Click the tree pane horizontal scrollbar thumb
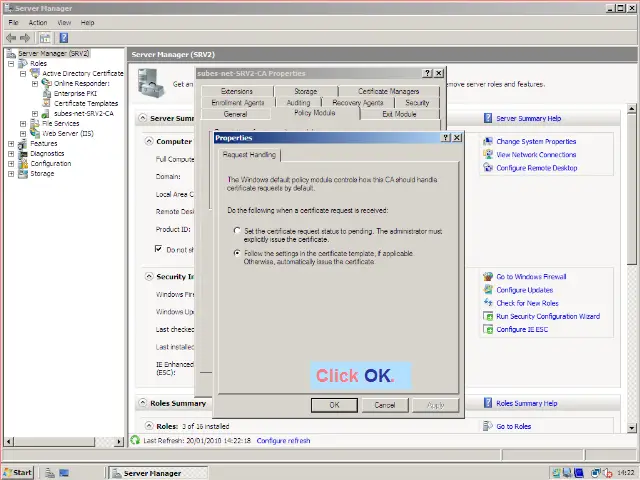640x480 pixels. 54,441
